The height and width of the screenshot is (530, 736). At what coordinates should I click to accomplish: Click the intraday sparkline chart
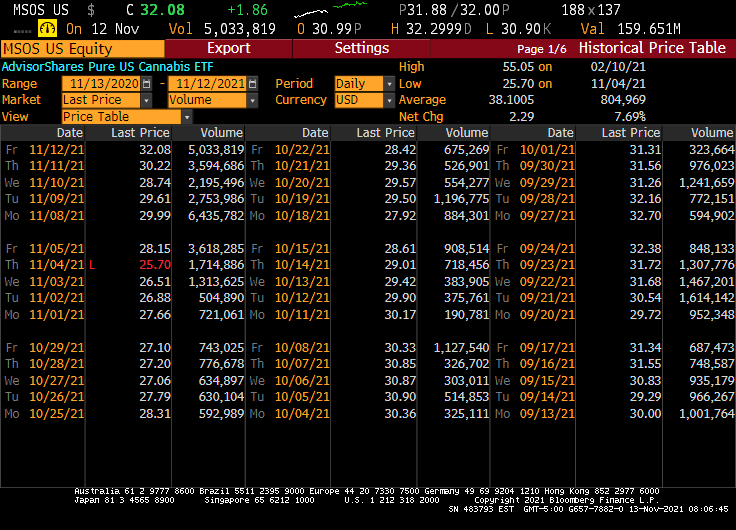[x=330, y=9]
